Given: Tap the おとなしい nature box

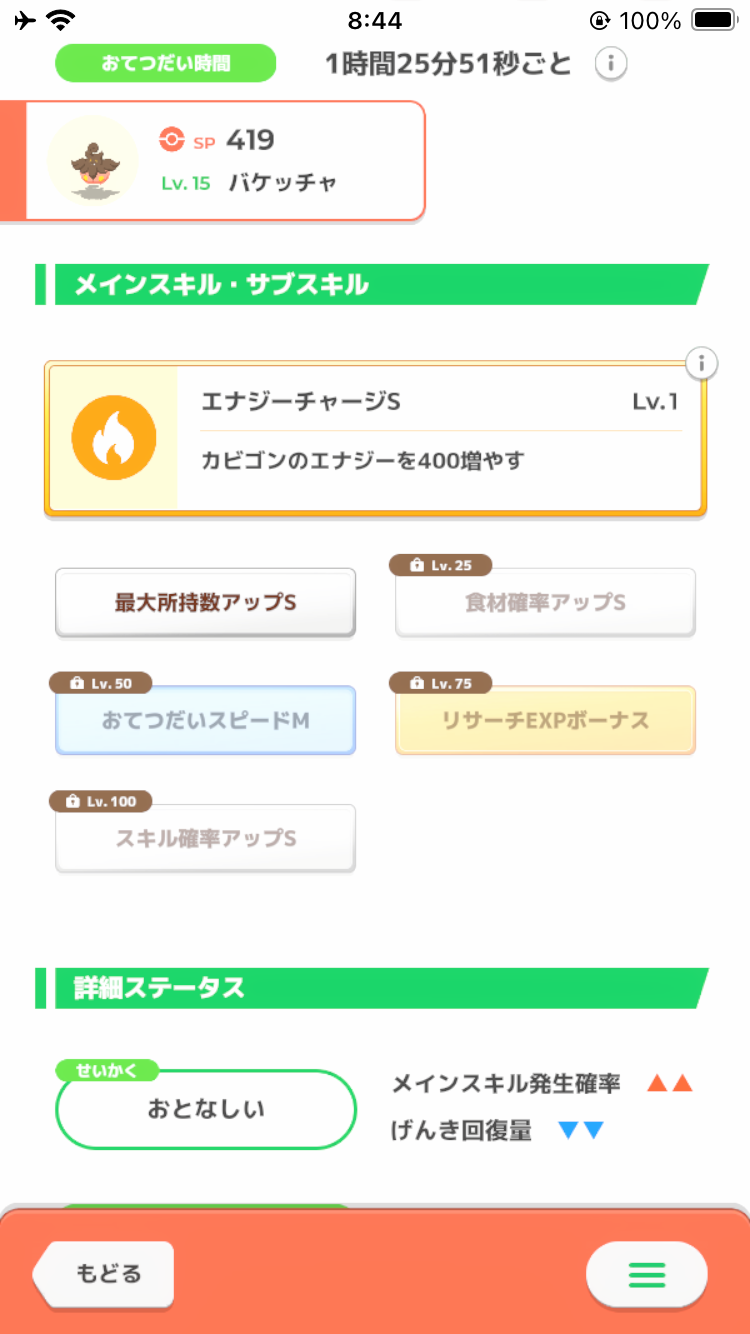Looking at the screenshot, I should click(206, 1110).
